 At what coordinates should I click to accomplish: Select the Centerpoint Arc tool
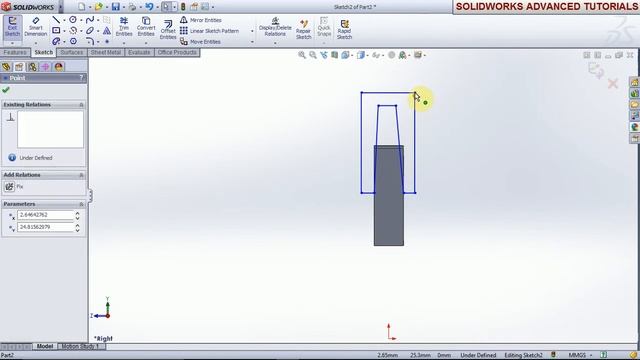pos(73,30)
